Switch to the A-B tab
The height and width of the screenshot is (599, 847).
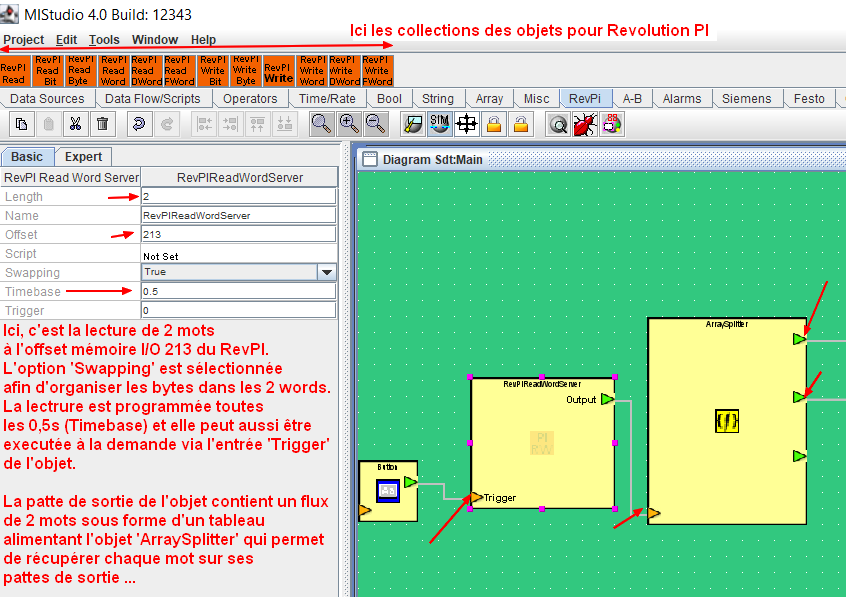pos(632,99)
